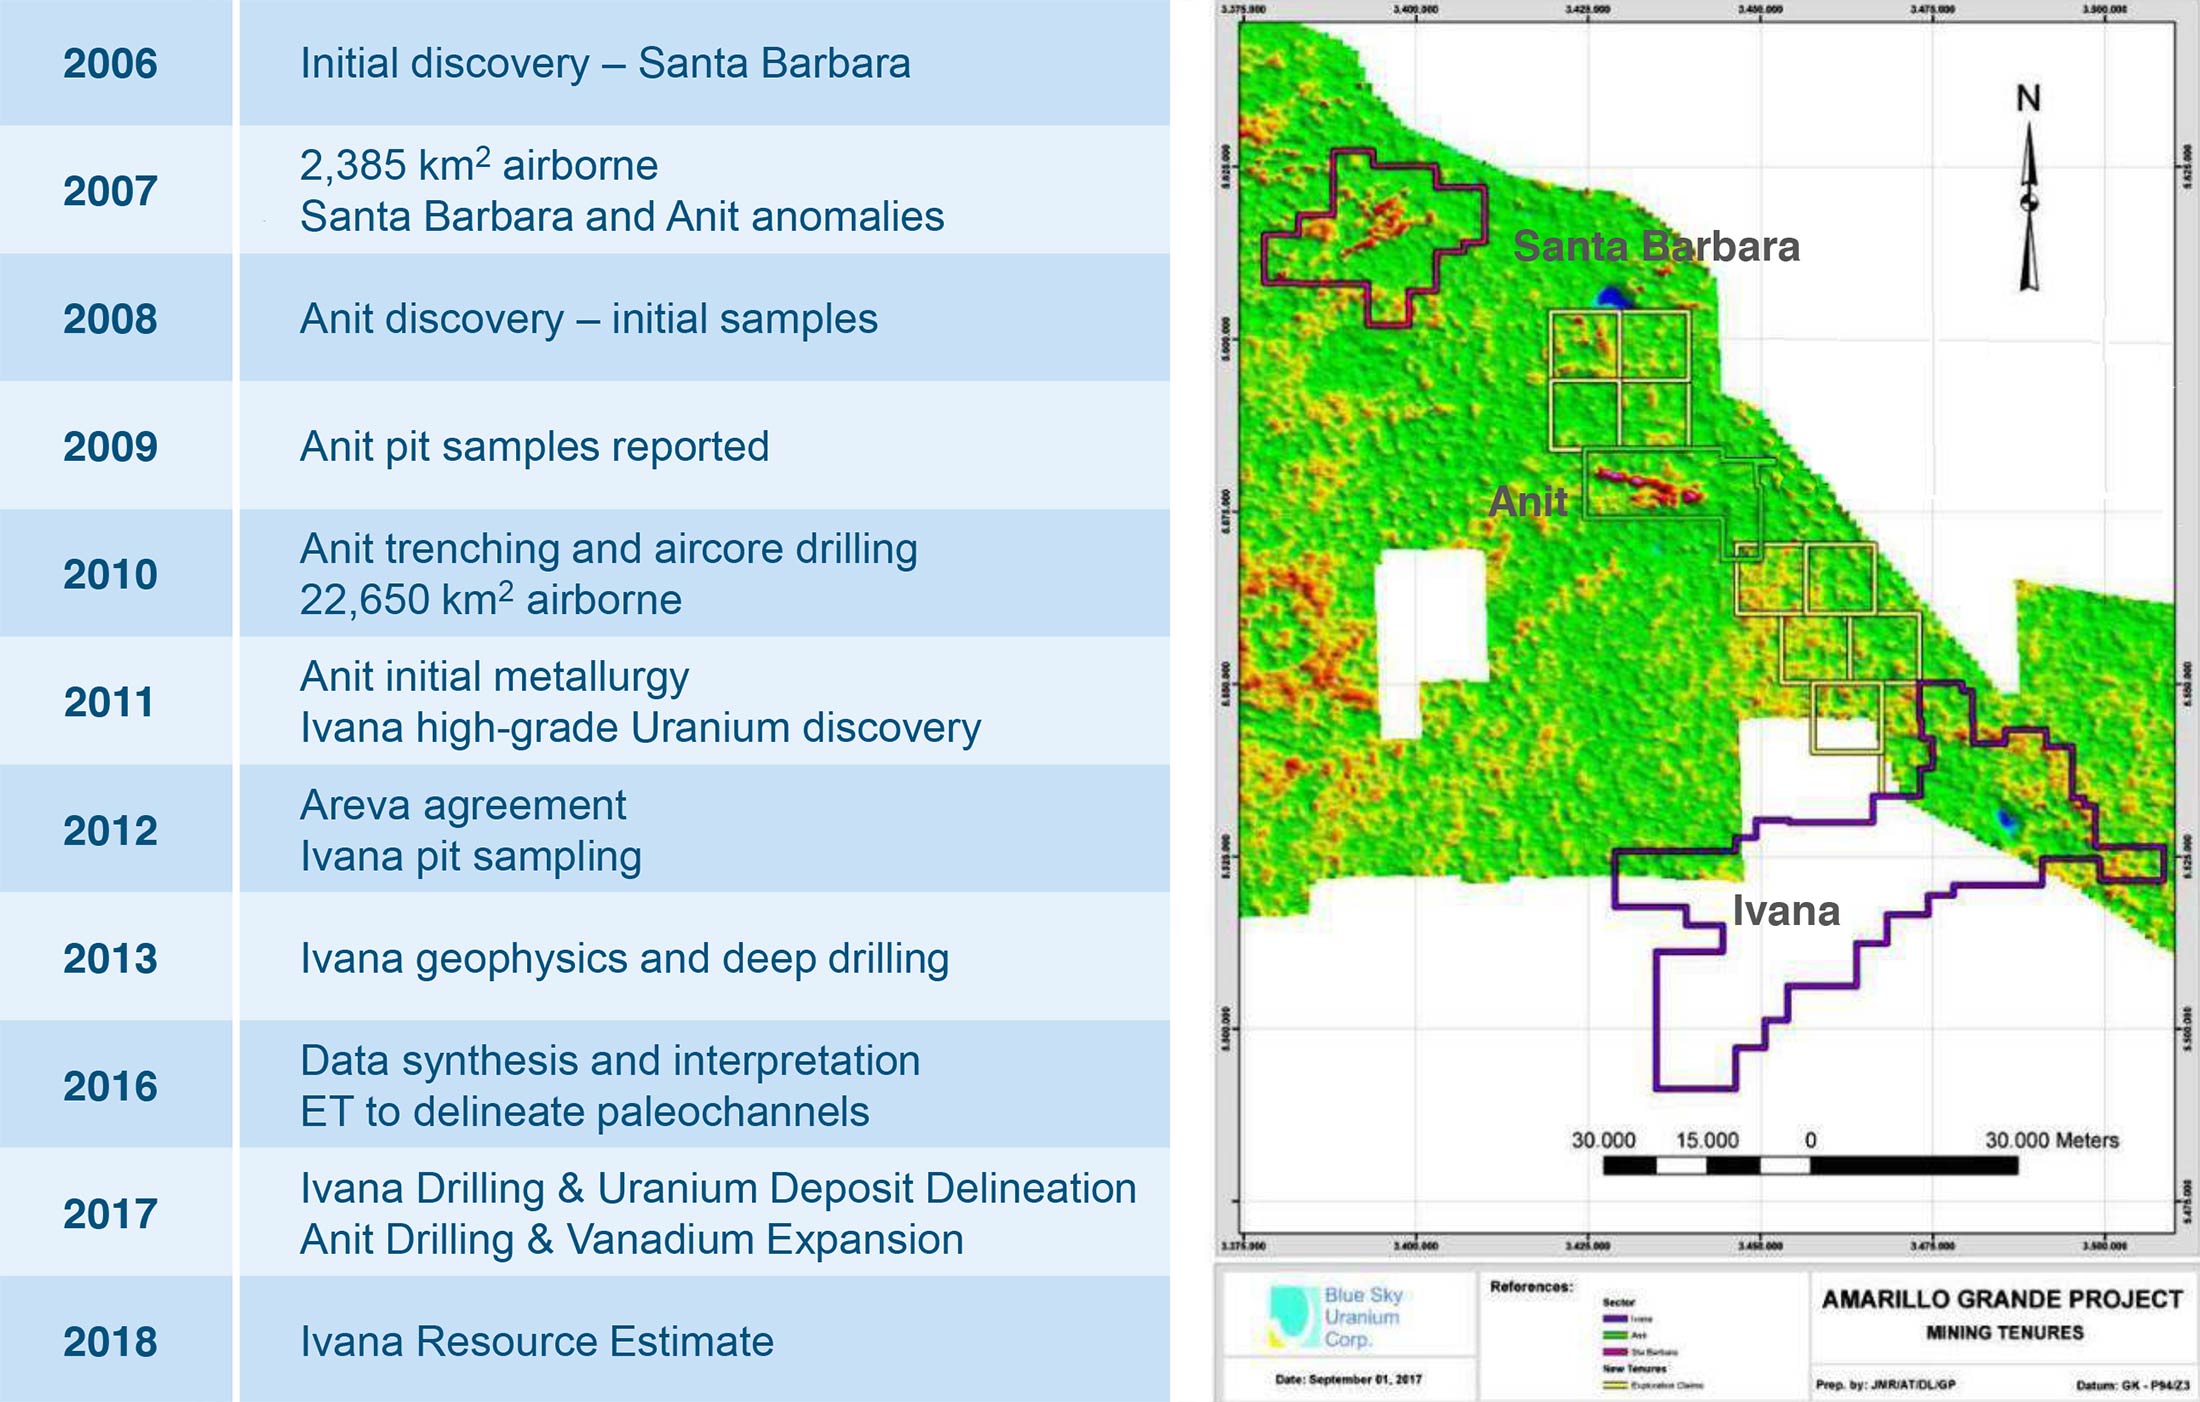
Task: Select 'Data synthesis and interpretation'
Action: point(610,1060)
